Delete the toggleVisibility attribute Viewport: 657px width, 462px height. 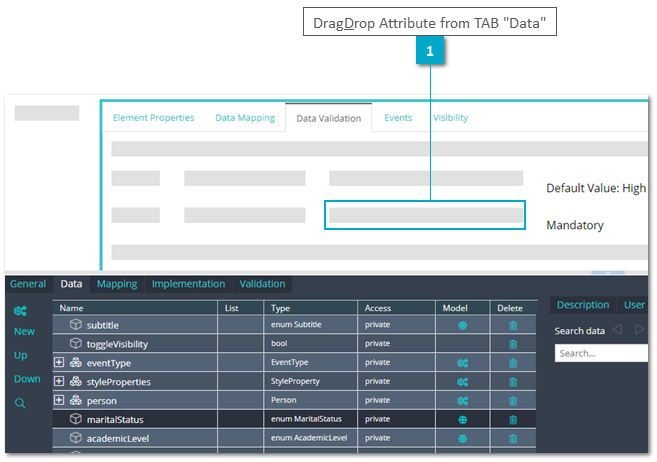click(x=513, y=344)
